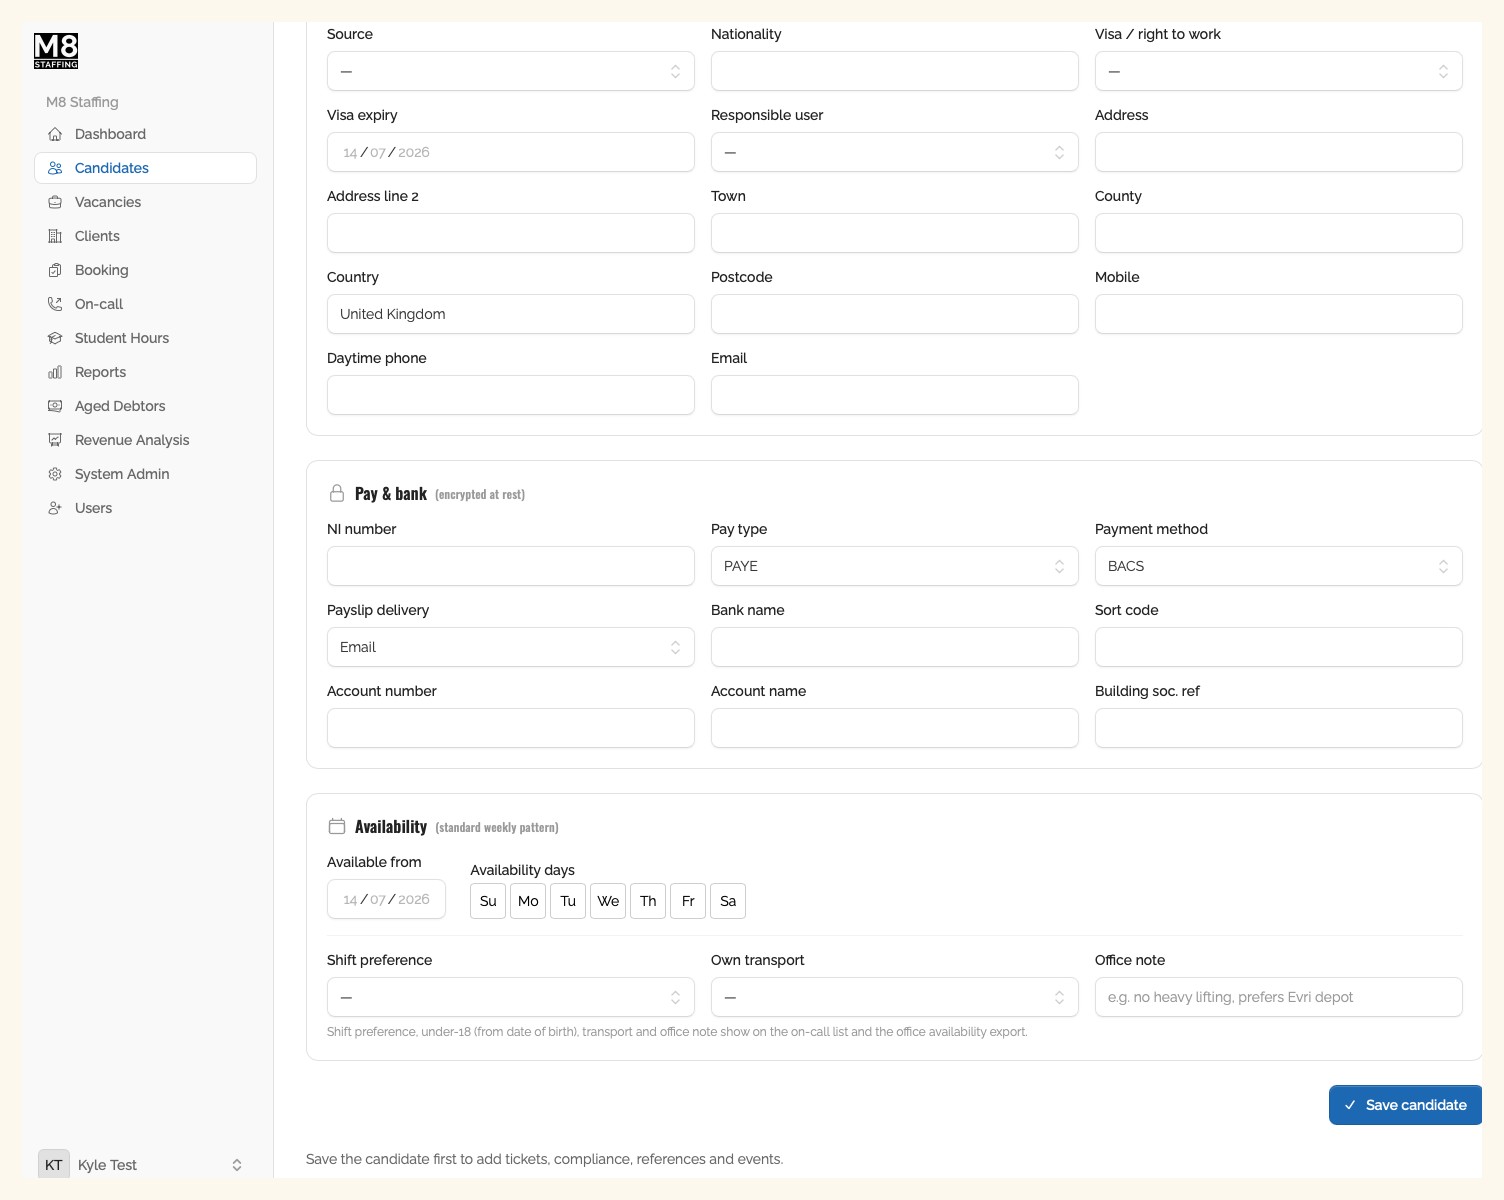Viewport: 1504px width, 1200px height.
Task: Click the Nationality input field
Action: coord(895,71)
